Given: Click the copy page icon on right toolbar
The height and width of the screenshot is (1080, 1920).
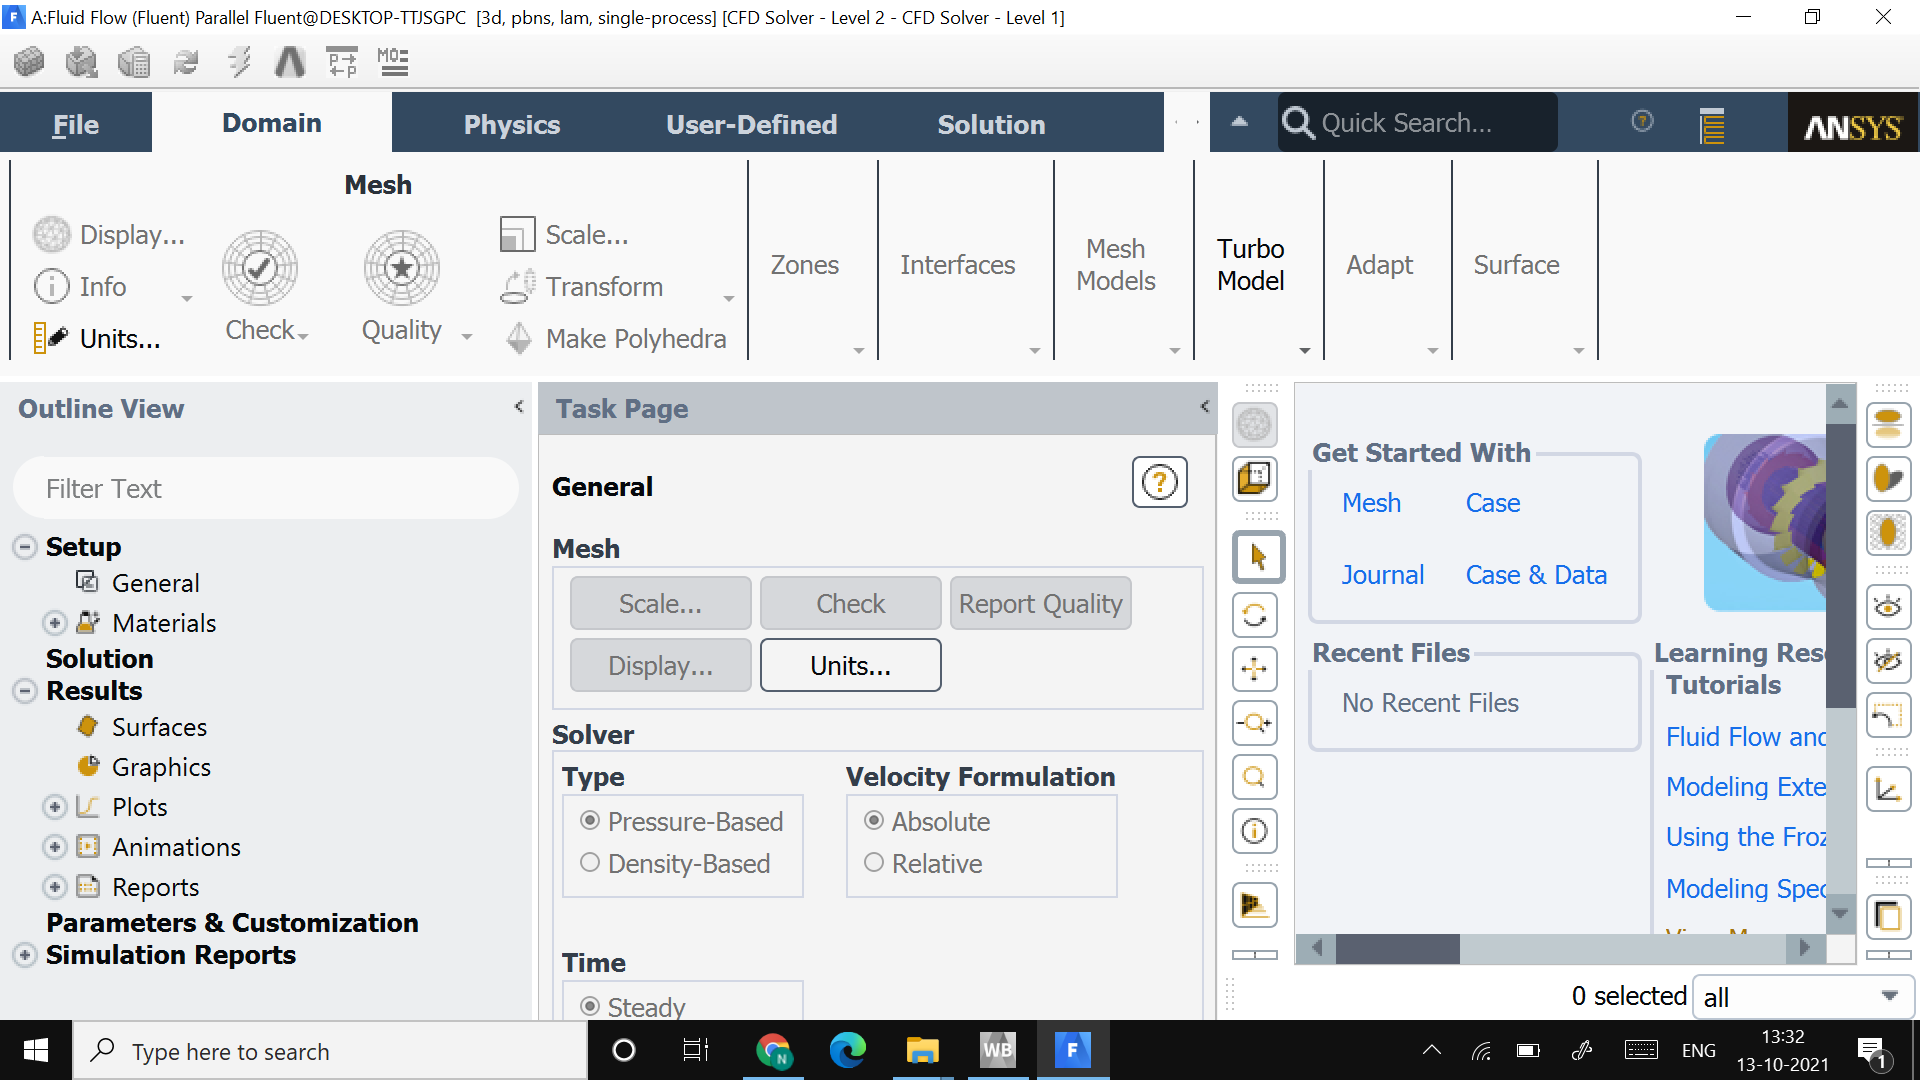Looking at the screenshot, I should (x=1888, y=916).
